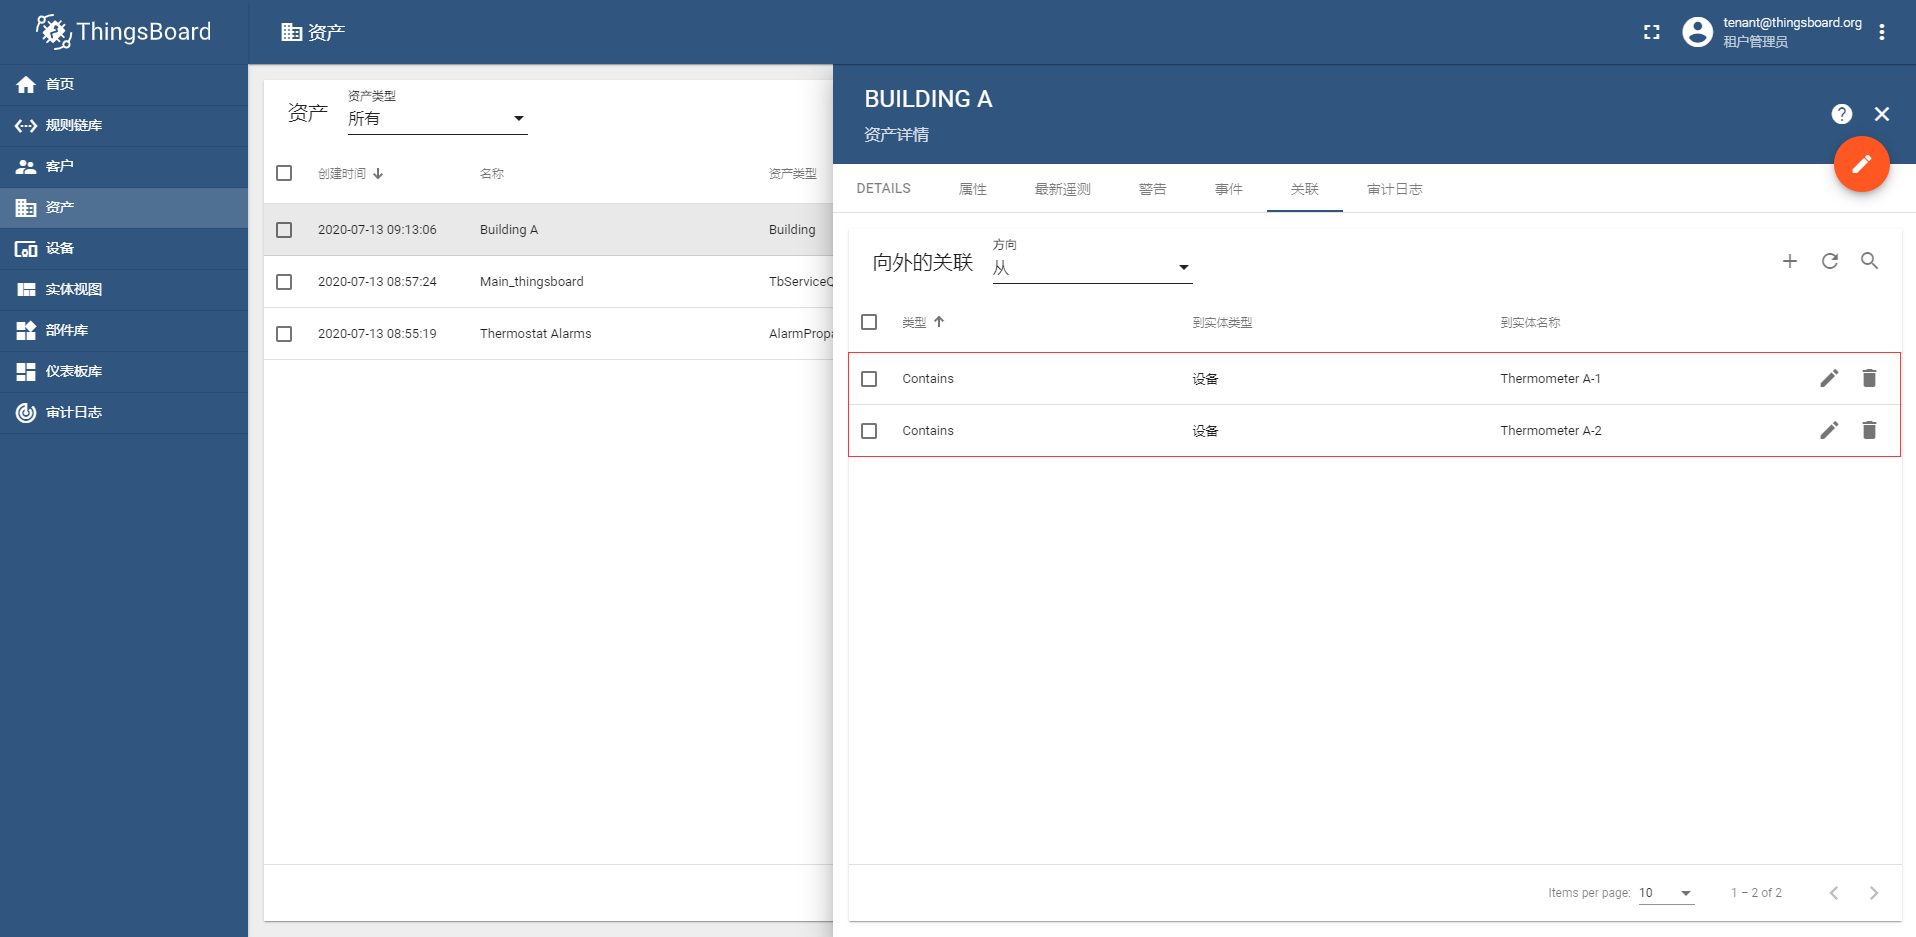Open the help question mark button
The width and height of the screenshot is (1916, 937).
pyautogui.click(x=1842, y=114)
